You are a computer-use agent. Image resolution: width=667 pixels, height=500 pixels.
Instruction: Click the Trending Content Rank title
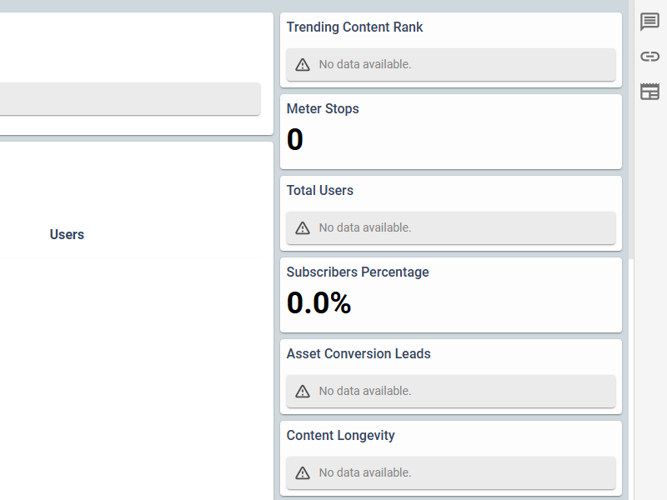point(354,27)
